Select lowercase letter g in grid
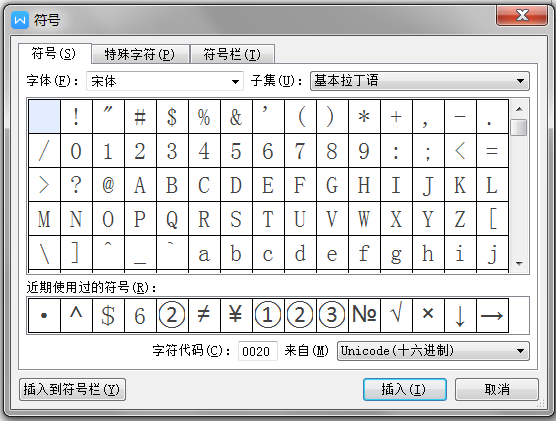The width and height of the screenshot is (556, 421). point(396,253)
